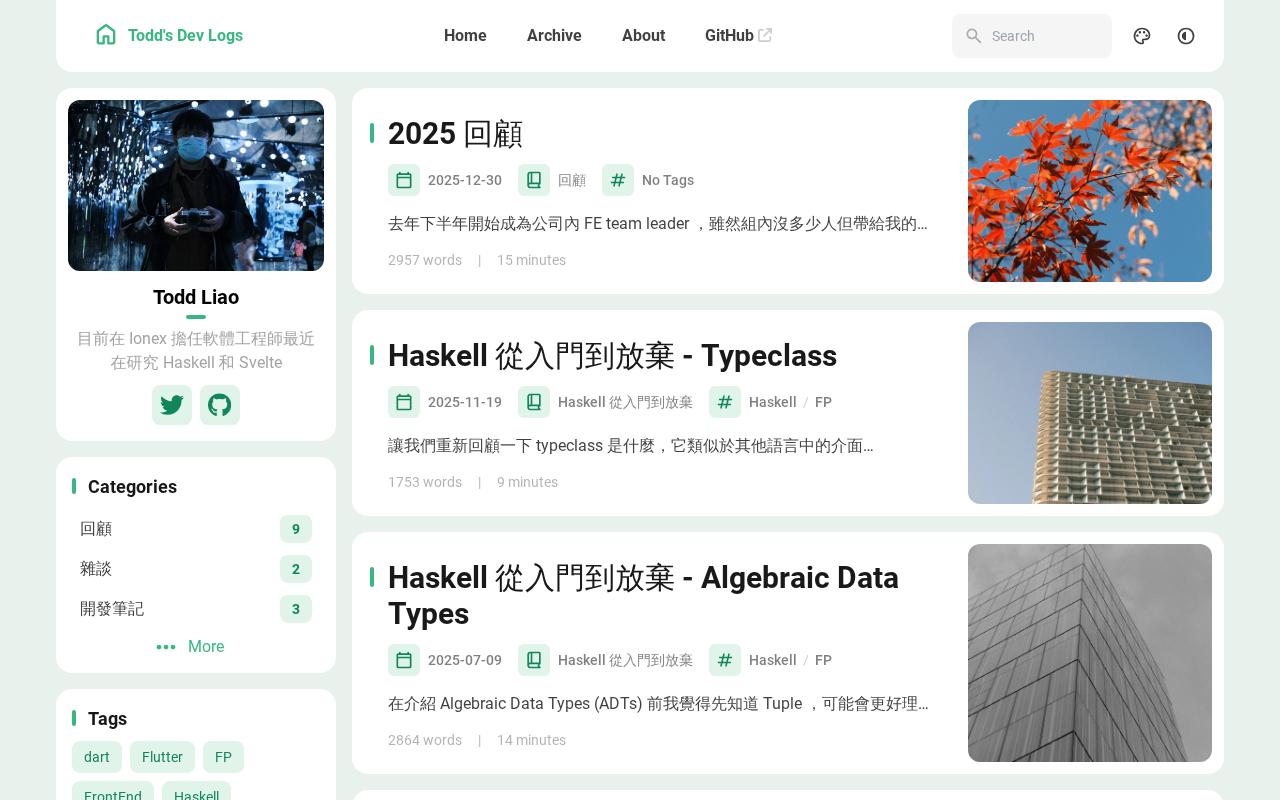Viewport: 1280px width, 800px height.
Task: Click the hash icon beside No Tags
Action: tap(618, 180)
